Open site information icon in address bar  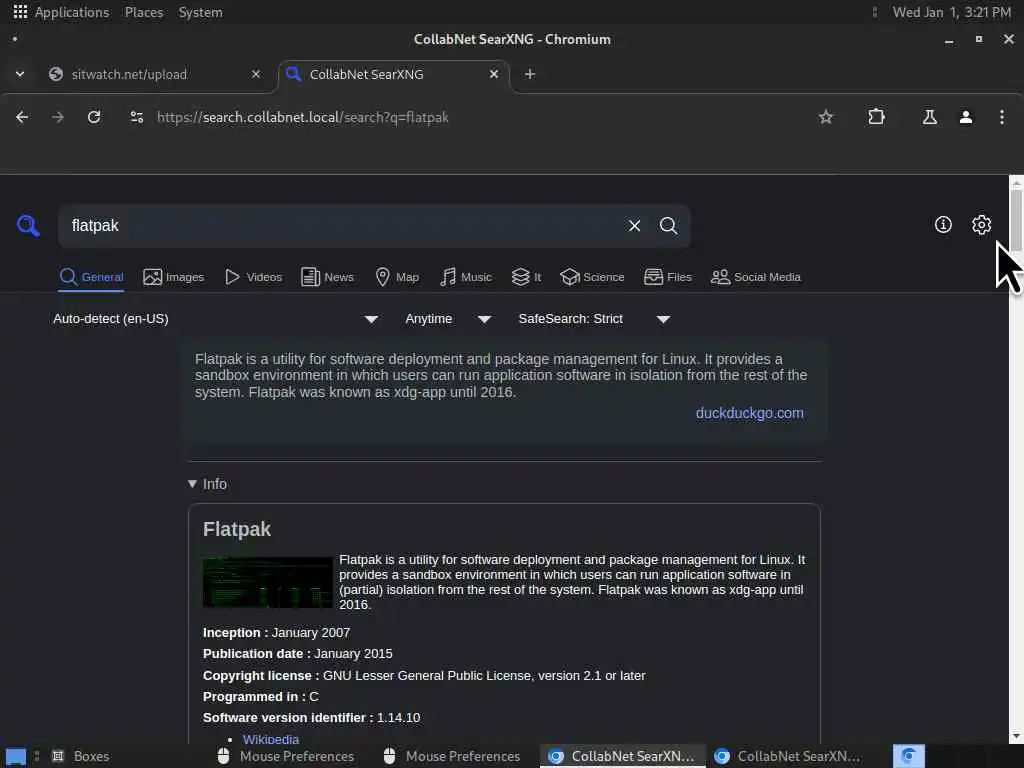136,117
